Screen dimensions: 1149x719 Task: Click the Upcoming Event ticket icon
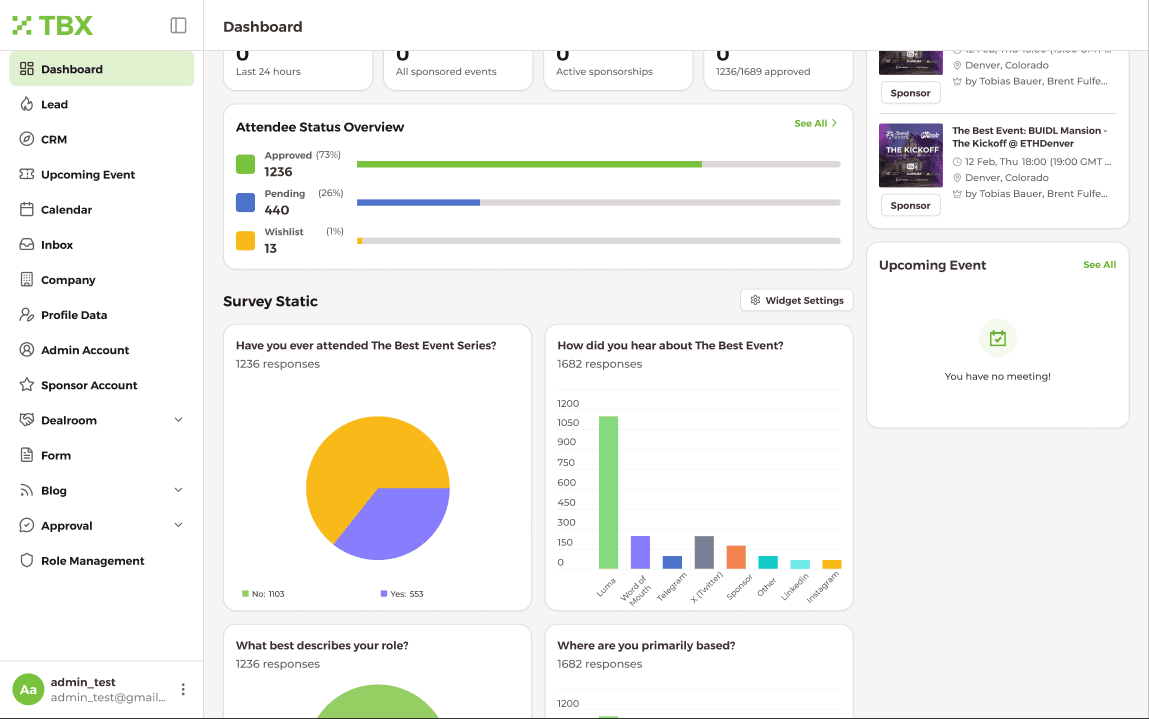coord(26,174)
